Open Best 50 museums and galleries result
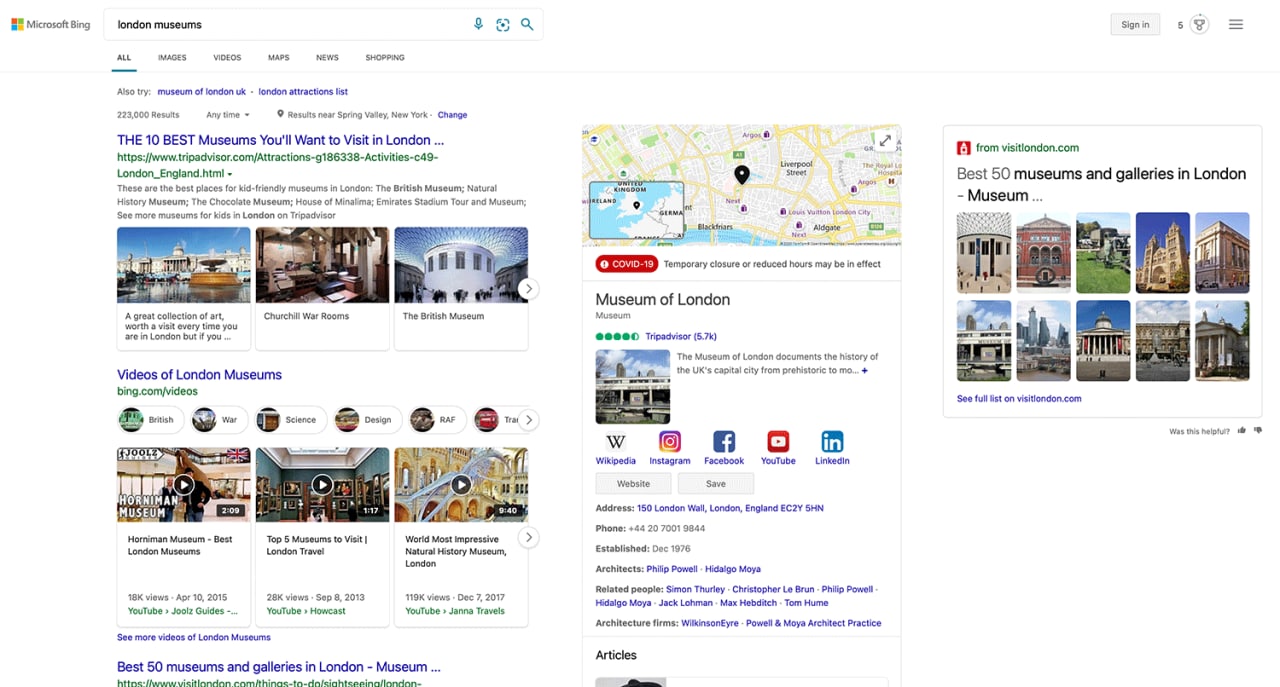1280x687 pixels. (279, 667)
